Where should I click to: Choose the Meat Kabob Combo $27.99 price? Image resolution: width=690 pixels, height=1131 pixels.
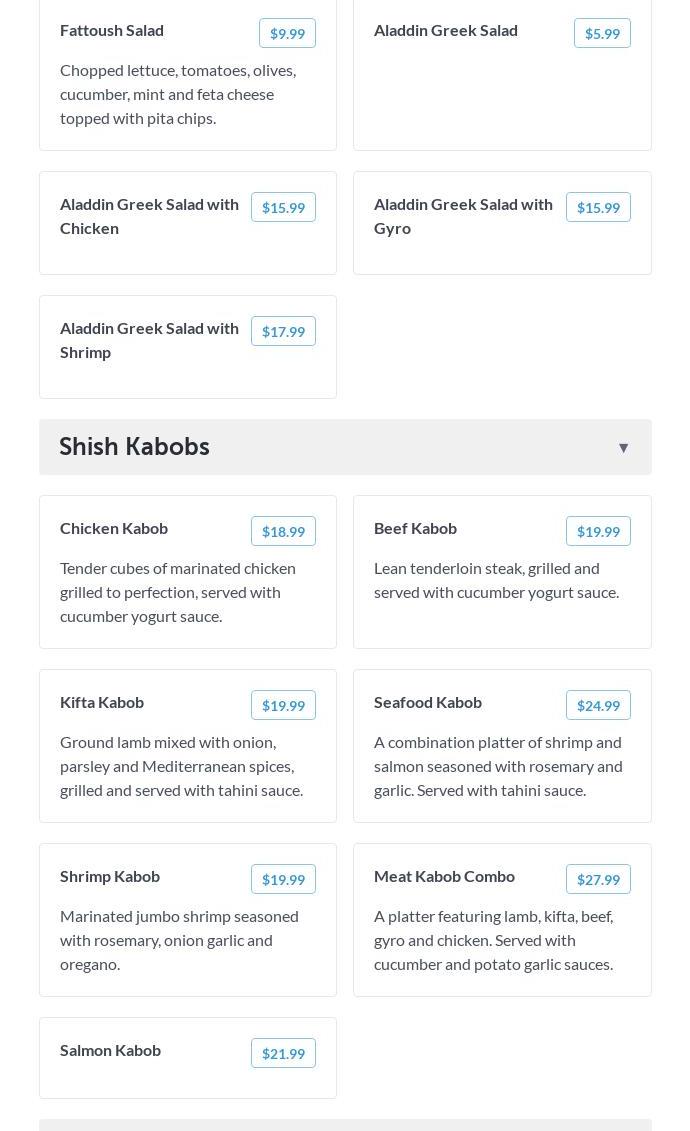[x=598, y=880]
